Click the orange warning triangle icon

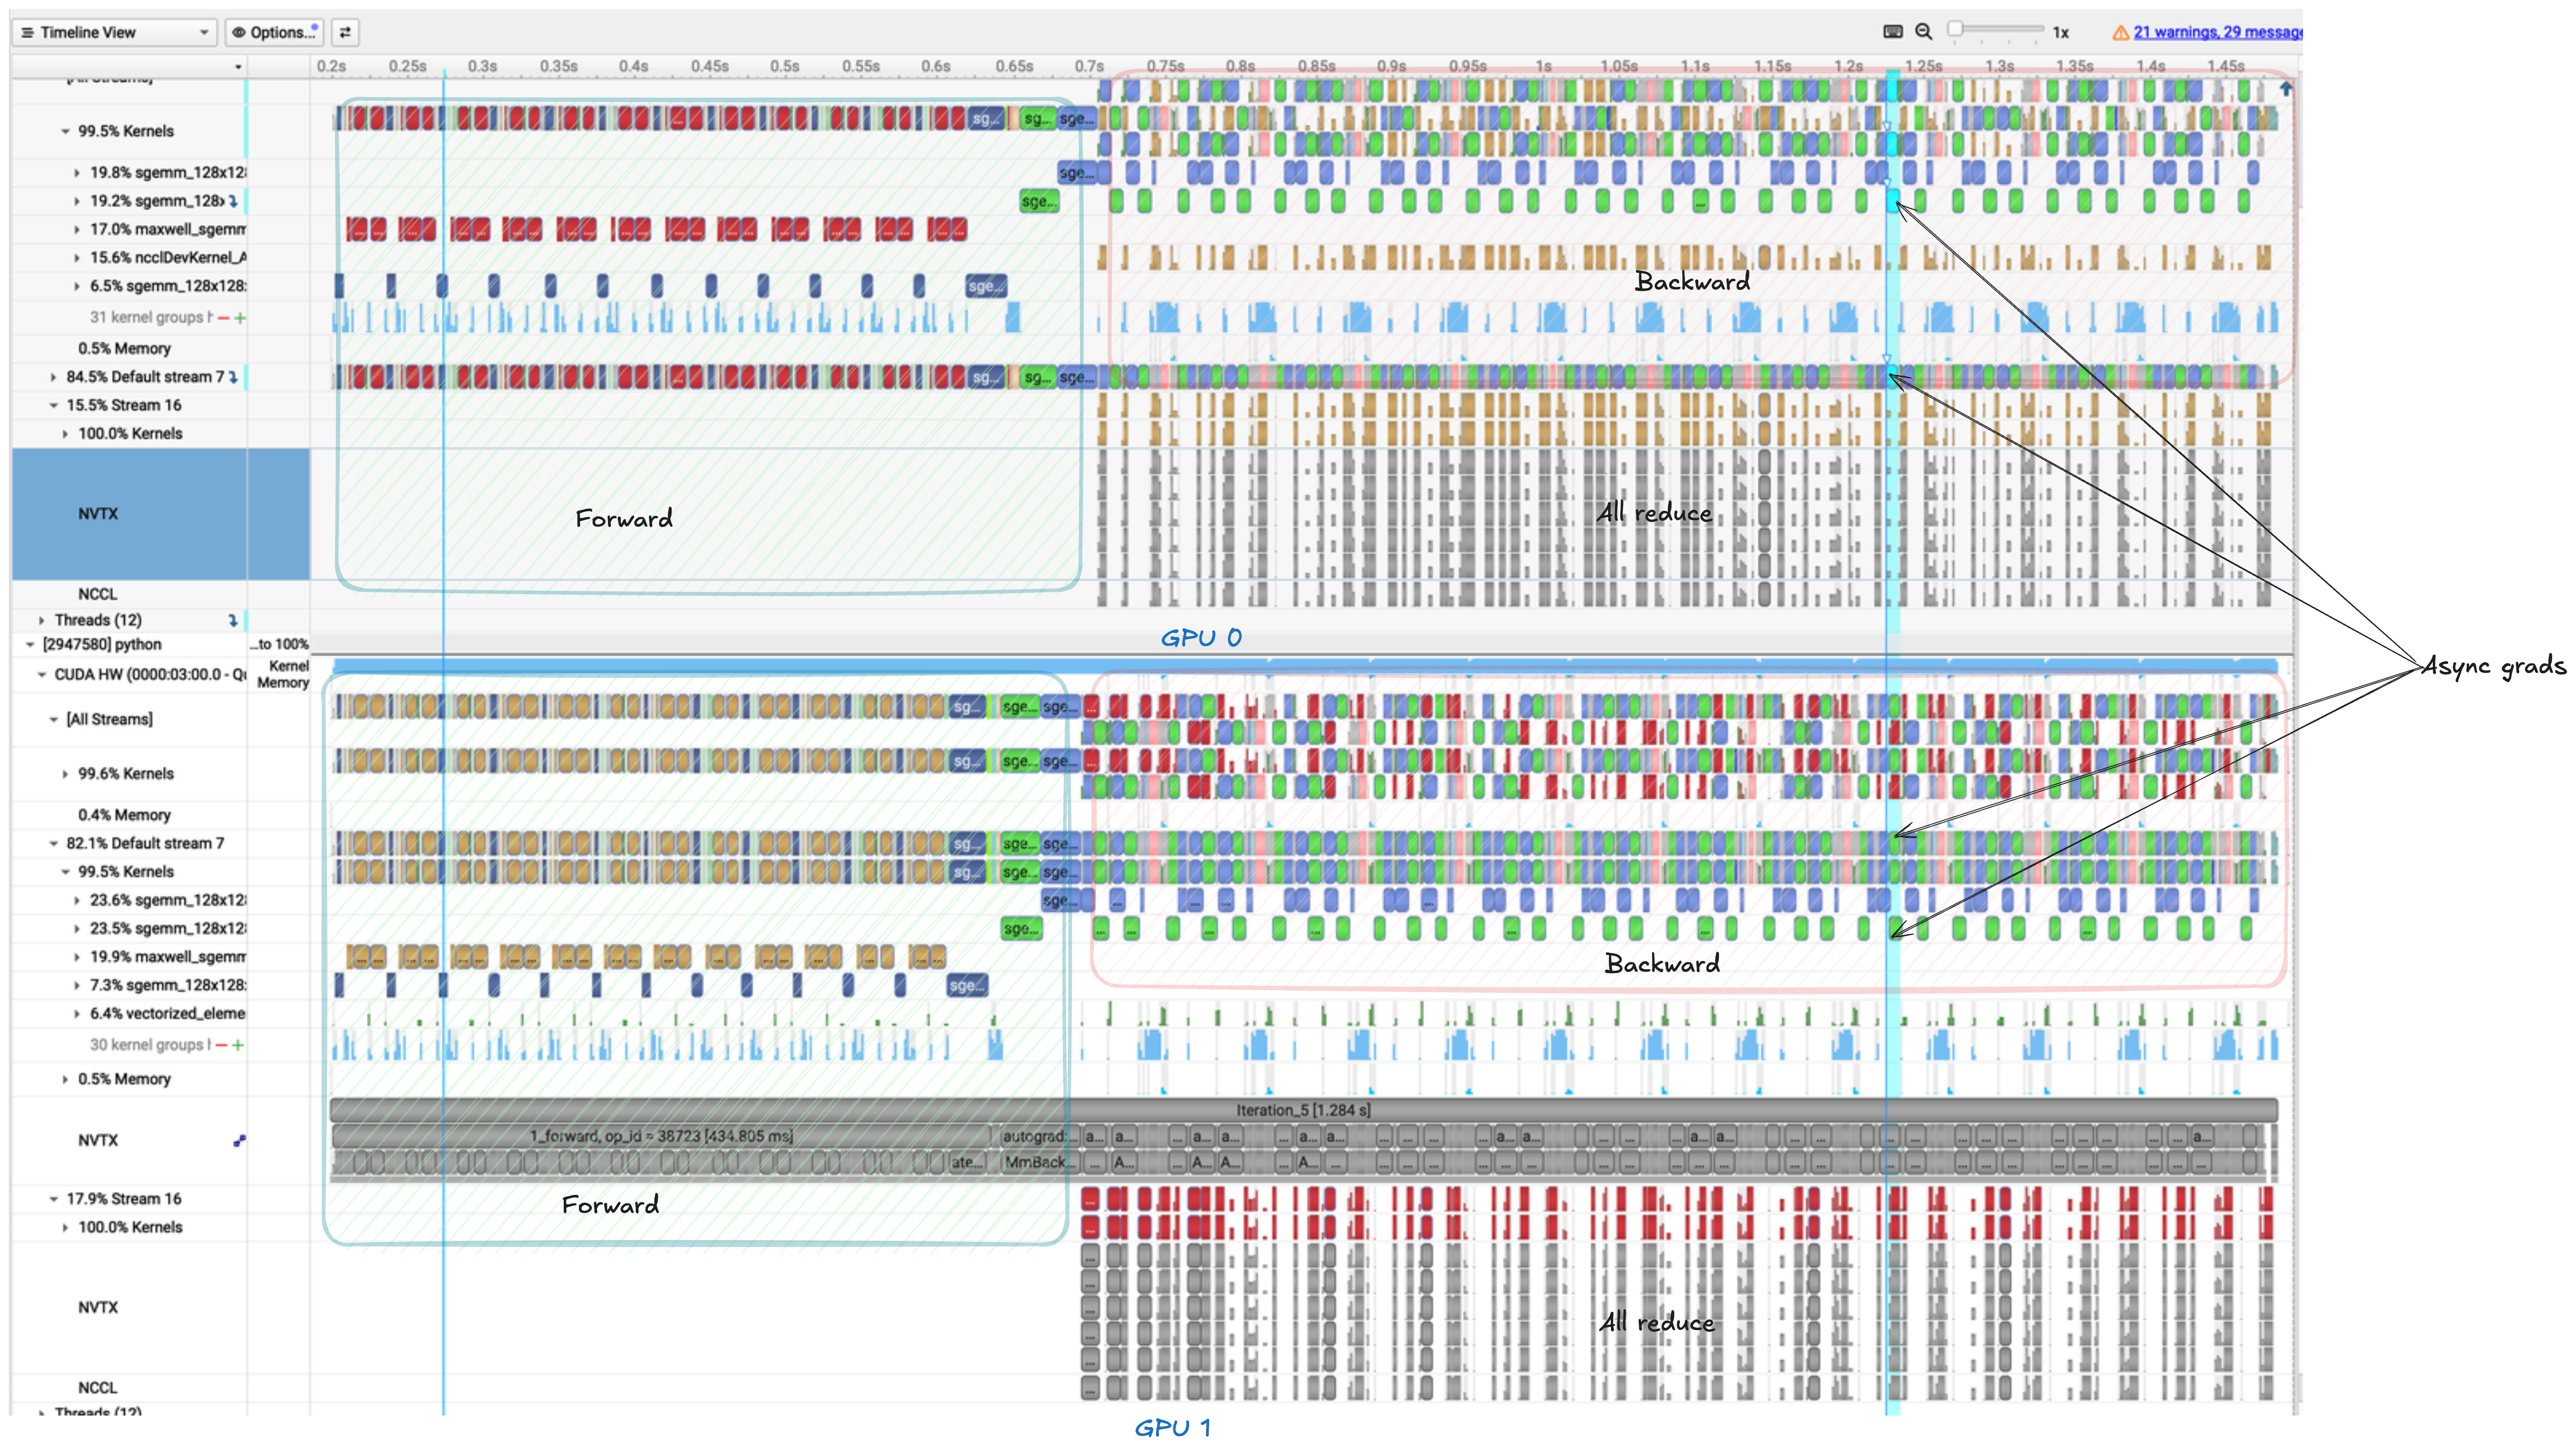point(2120,32)
